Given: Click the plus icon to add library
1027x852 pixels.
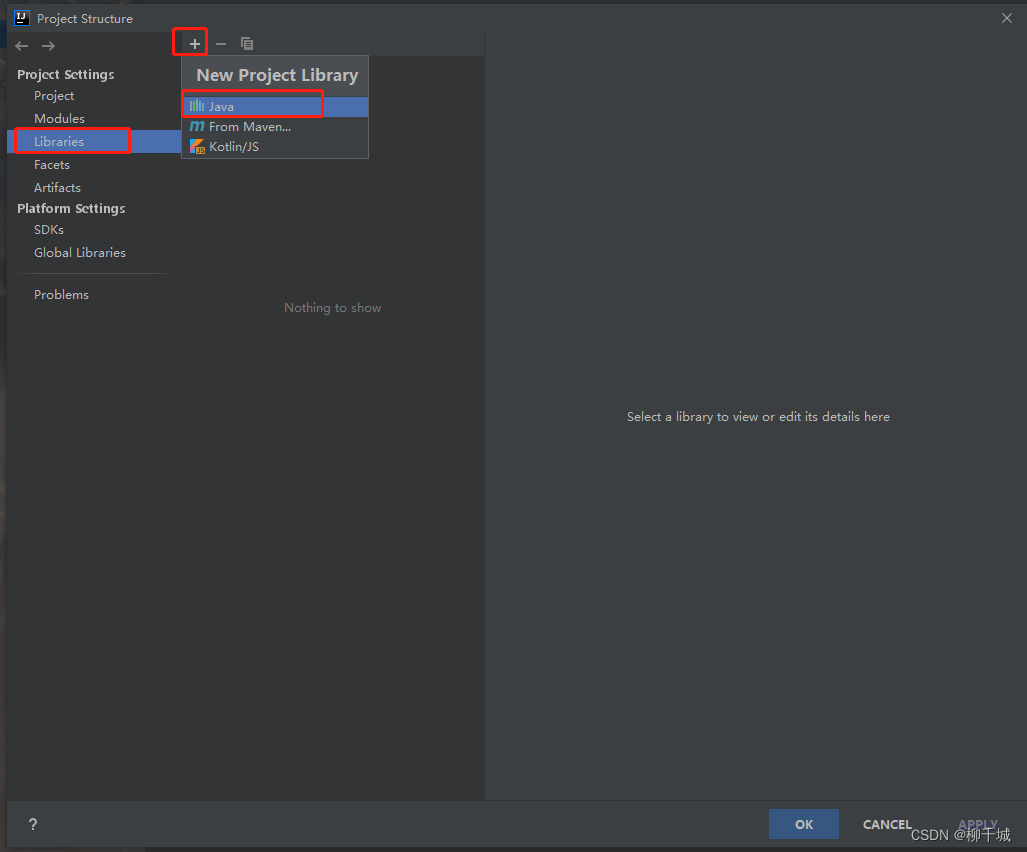Looking at the screenshot, I should [x=195, y=44].
